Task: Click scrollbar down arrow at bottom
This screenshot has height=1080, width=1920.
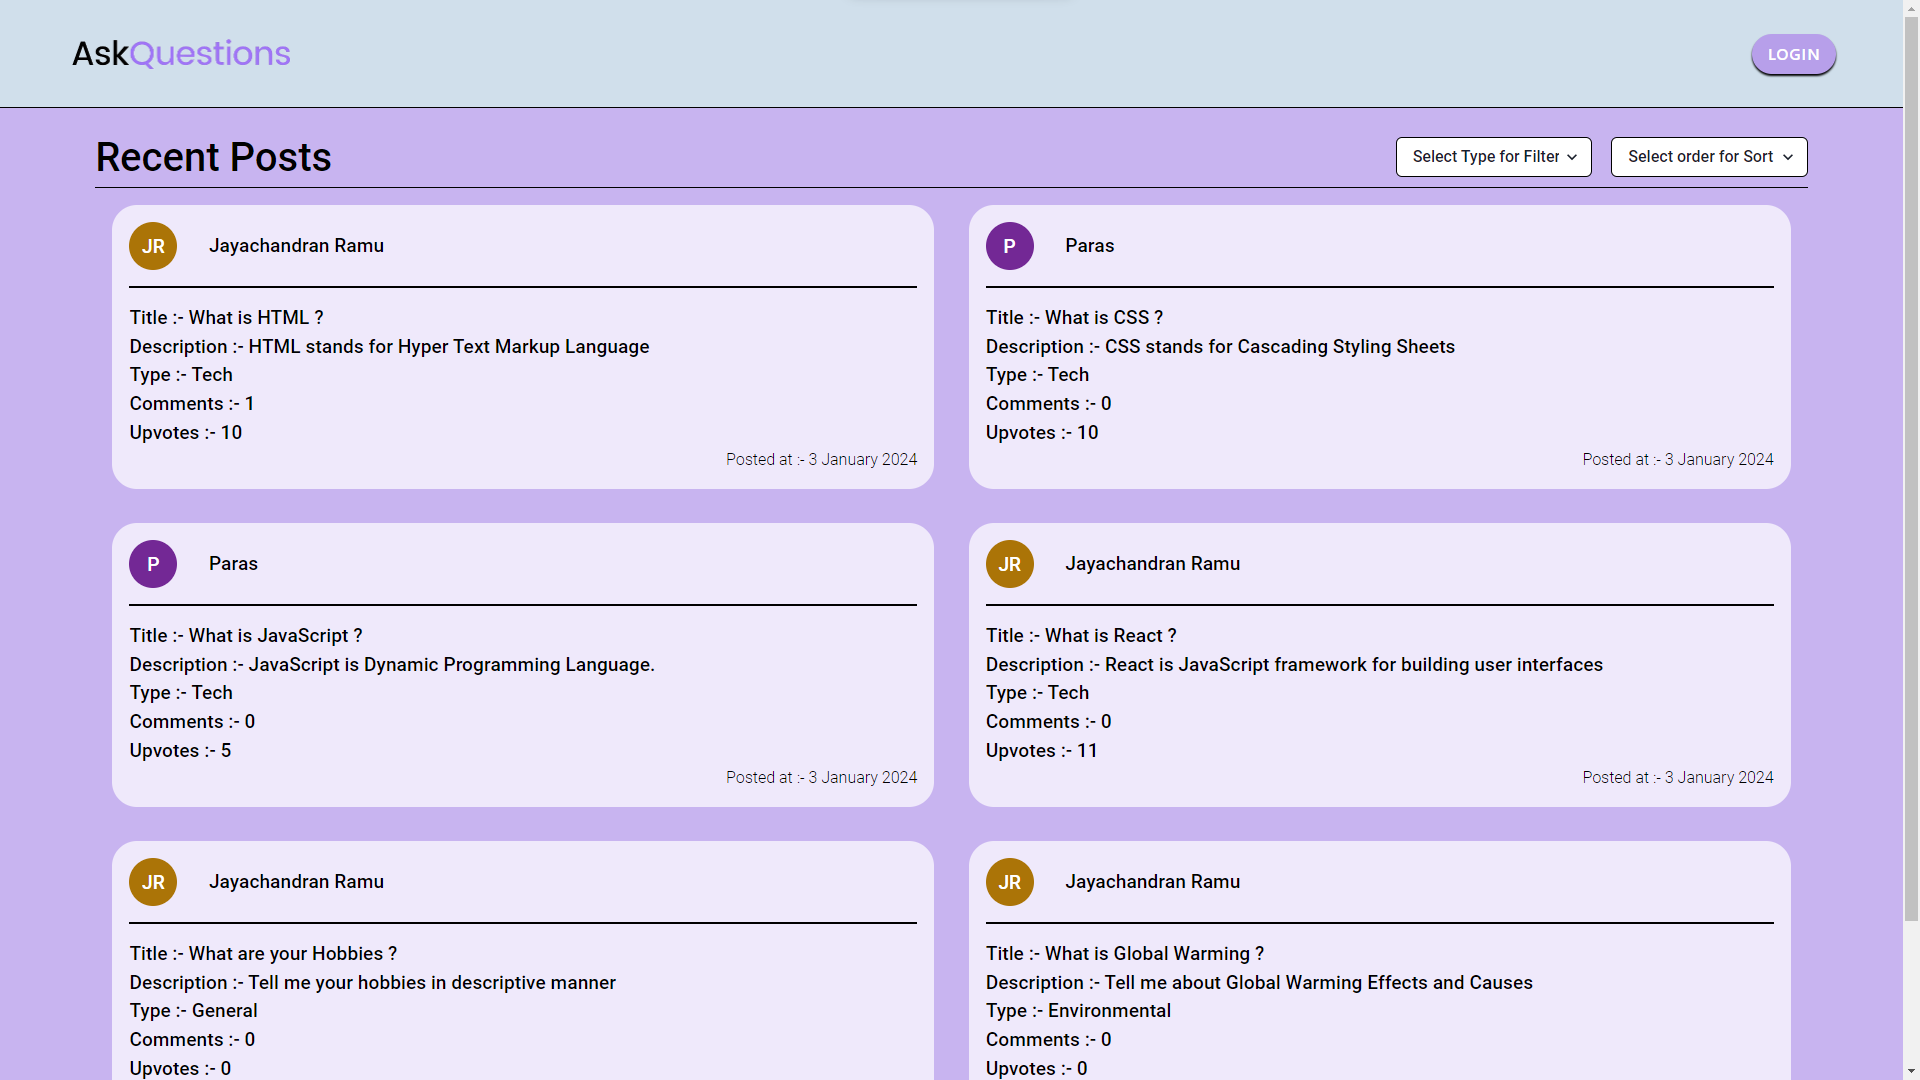Action: (x=1911, y=1071)
